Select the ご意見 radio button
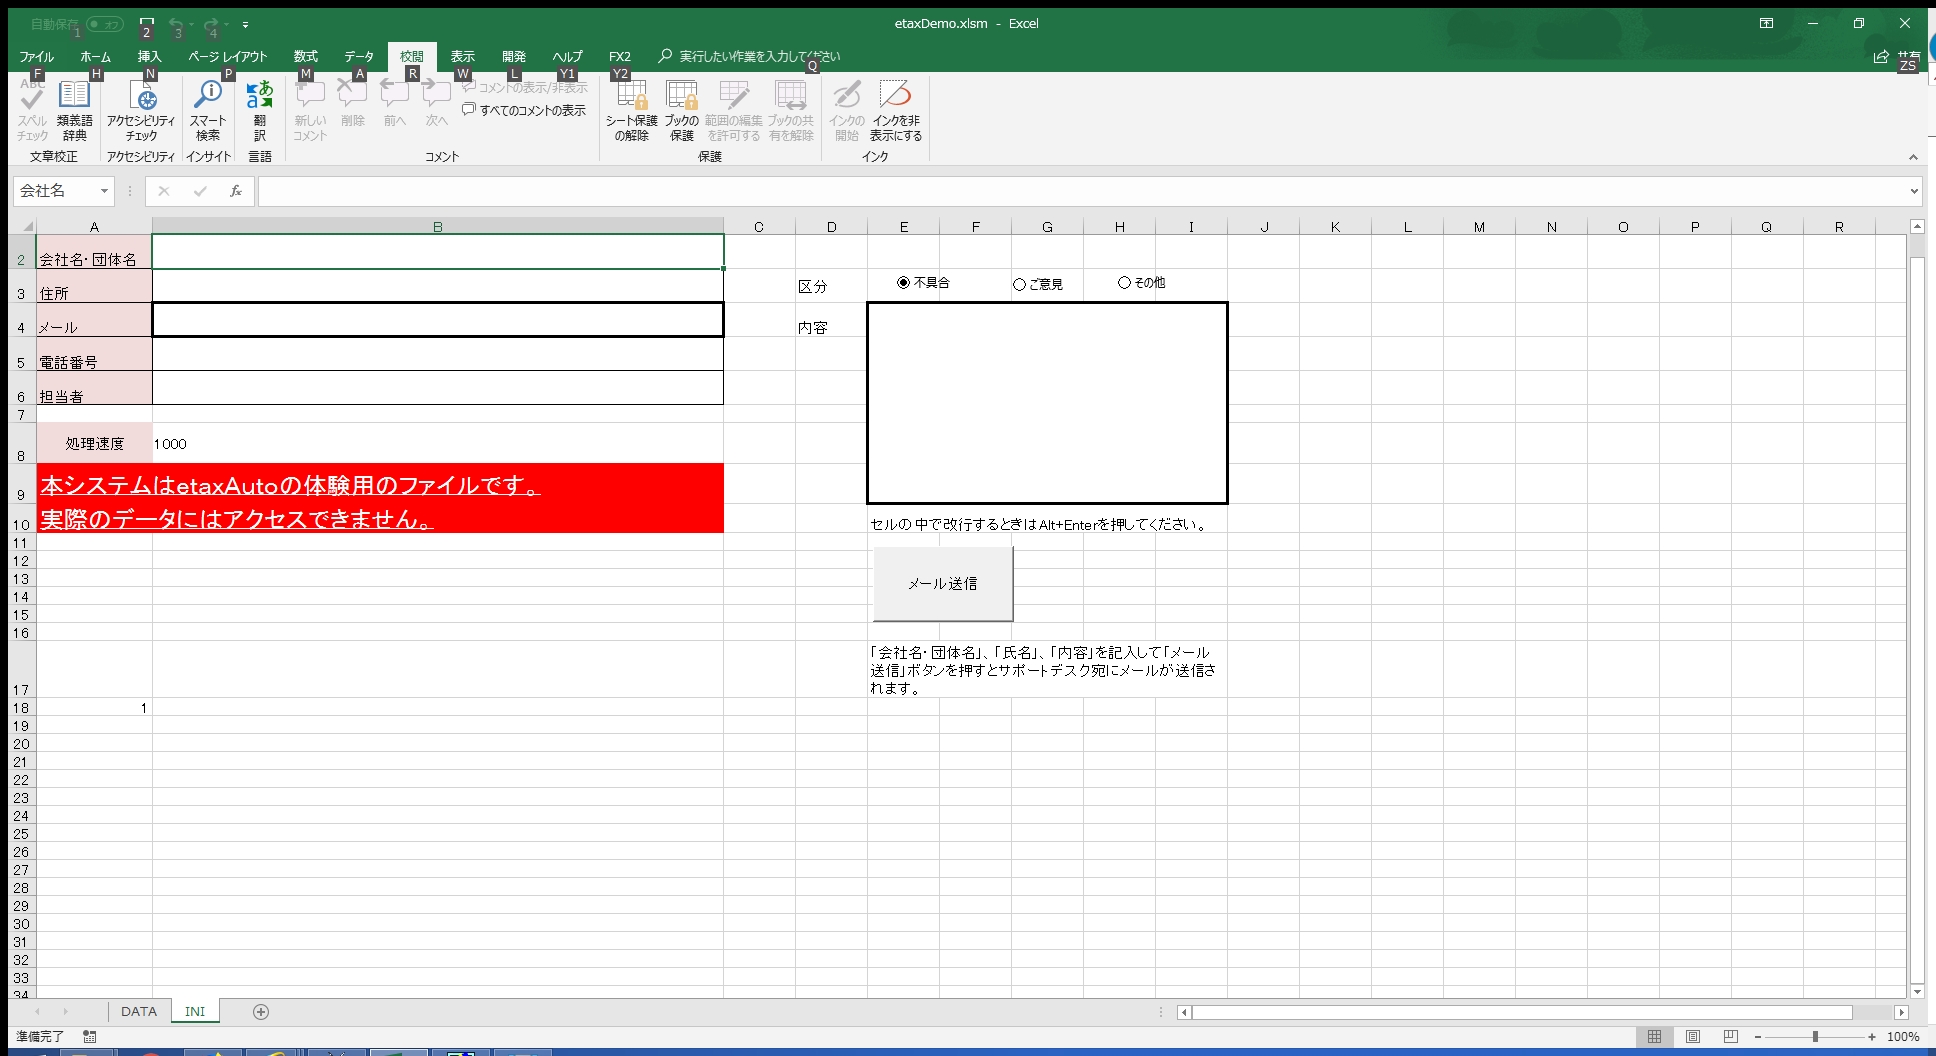The image size is (1936, 1056). (1019, 284)
